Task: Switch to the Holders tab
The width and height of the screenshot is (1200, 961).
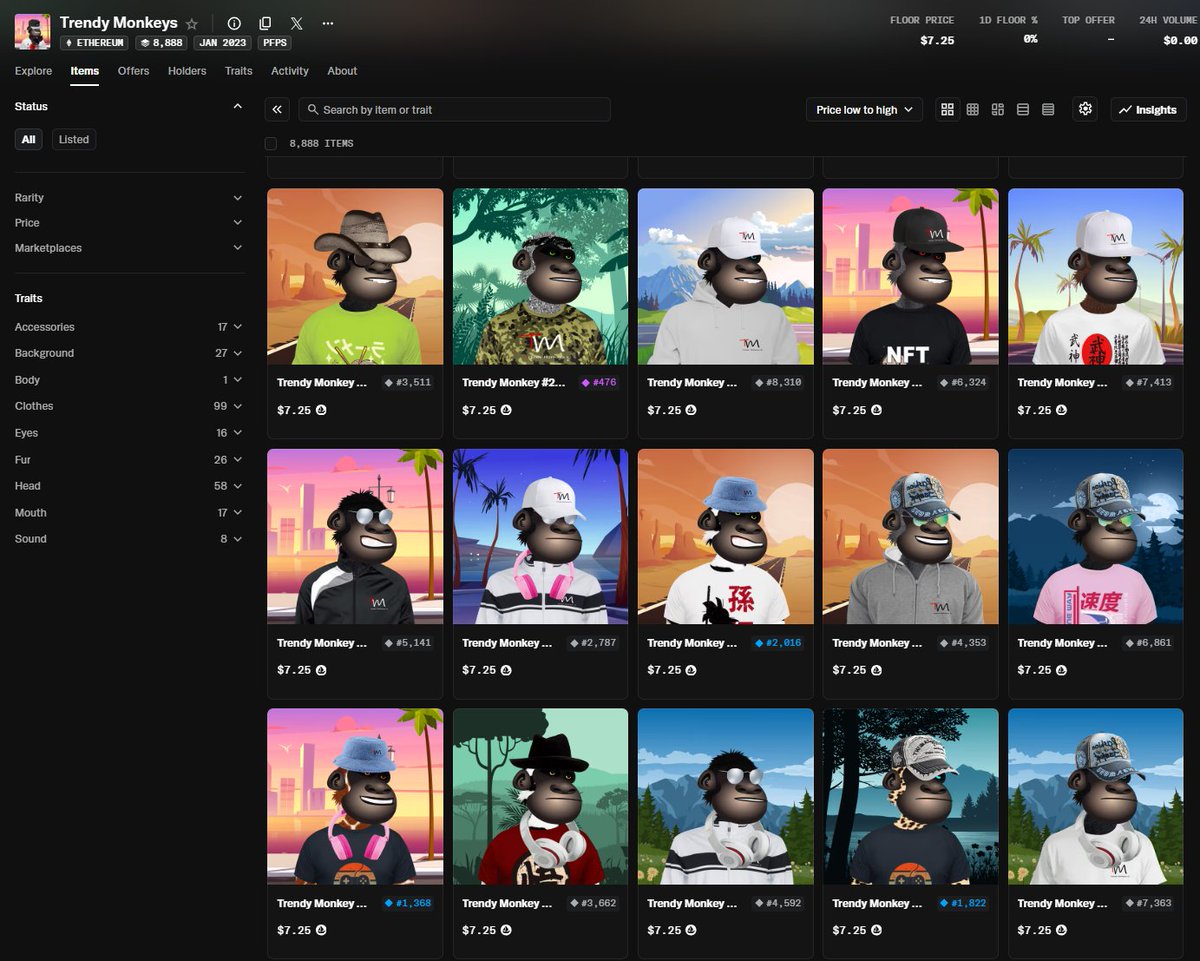Action: (x=187, y=71)
